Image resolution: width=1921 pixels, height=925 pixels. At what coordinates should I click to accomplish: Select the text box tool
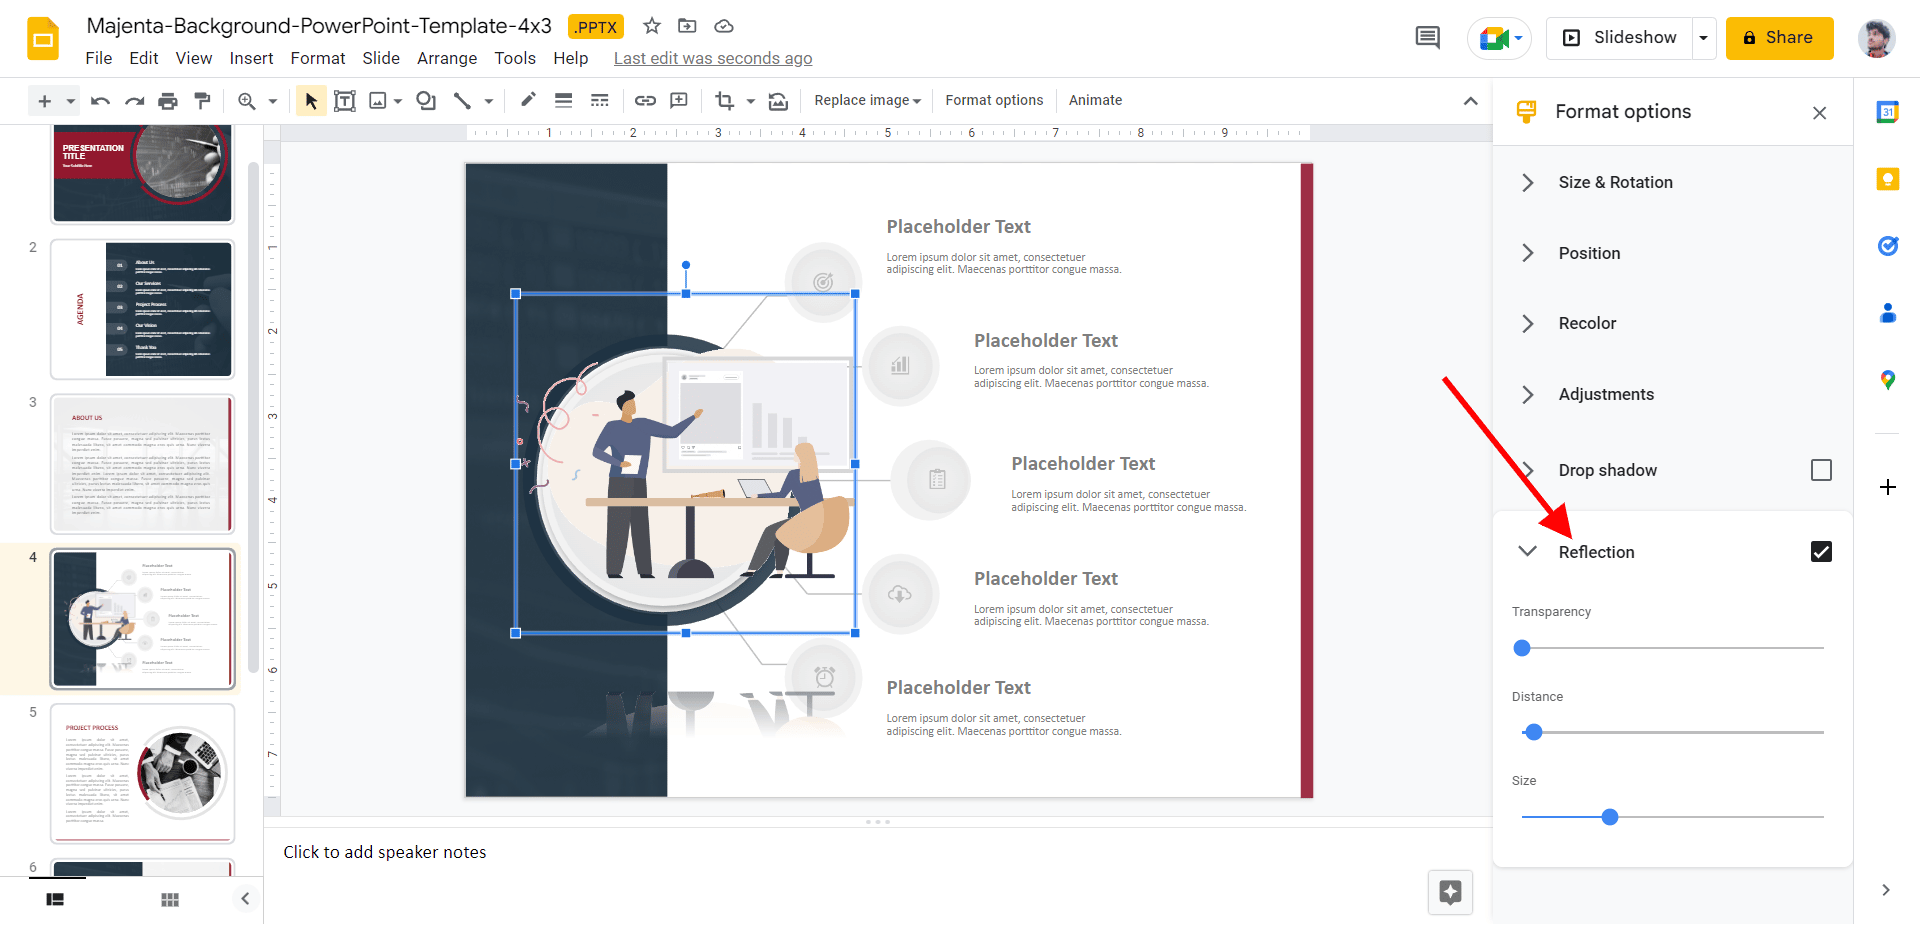click(344, 101)
